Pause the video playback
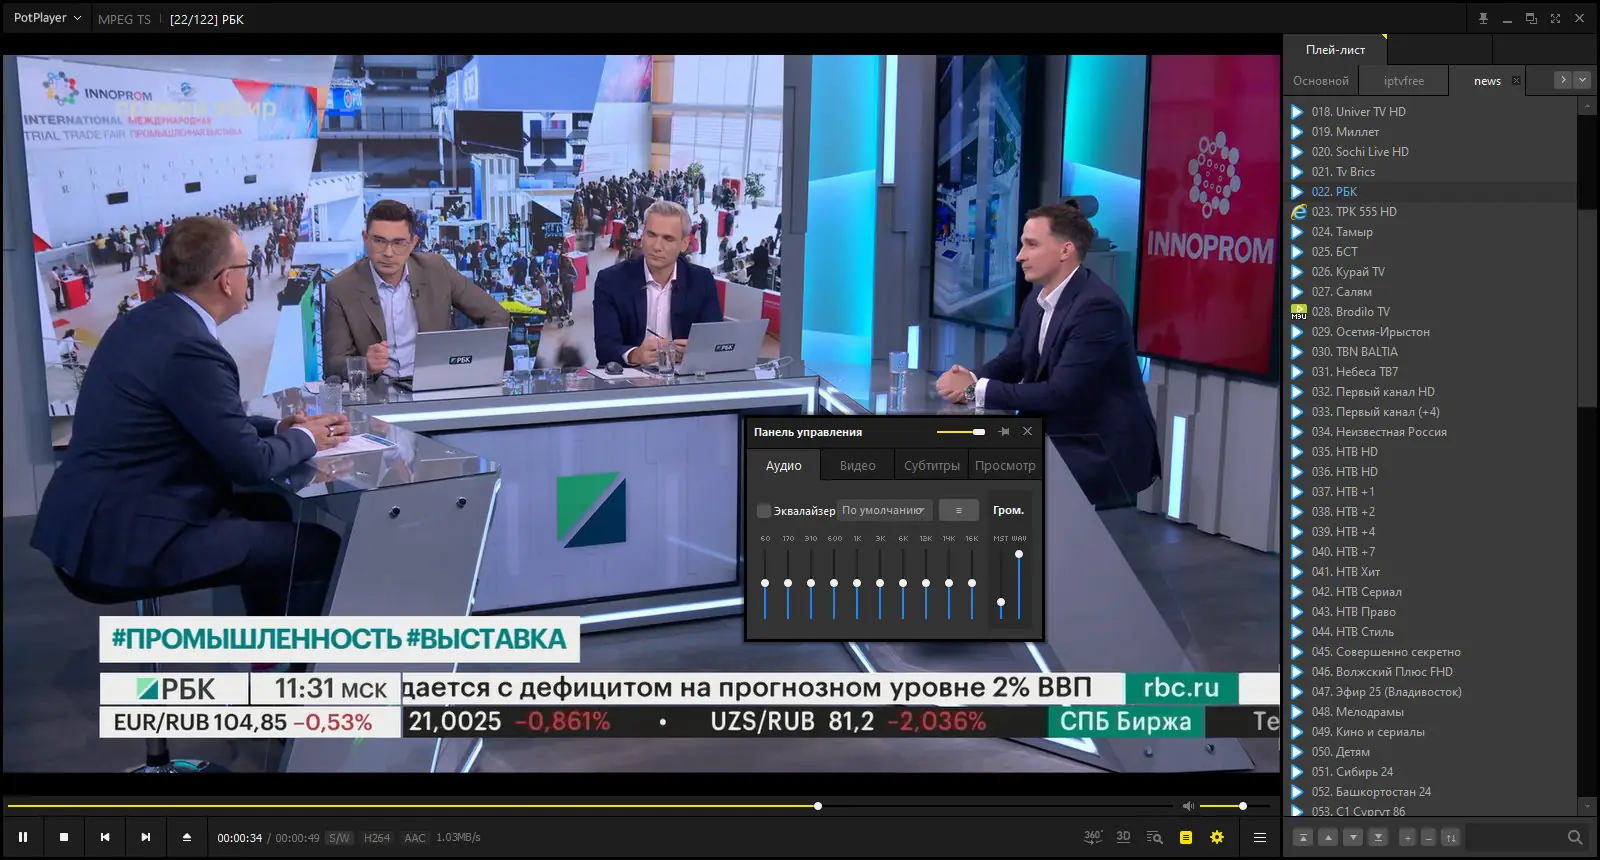The image size is (1600, 860). [x=23, y=837]
